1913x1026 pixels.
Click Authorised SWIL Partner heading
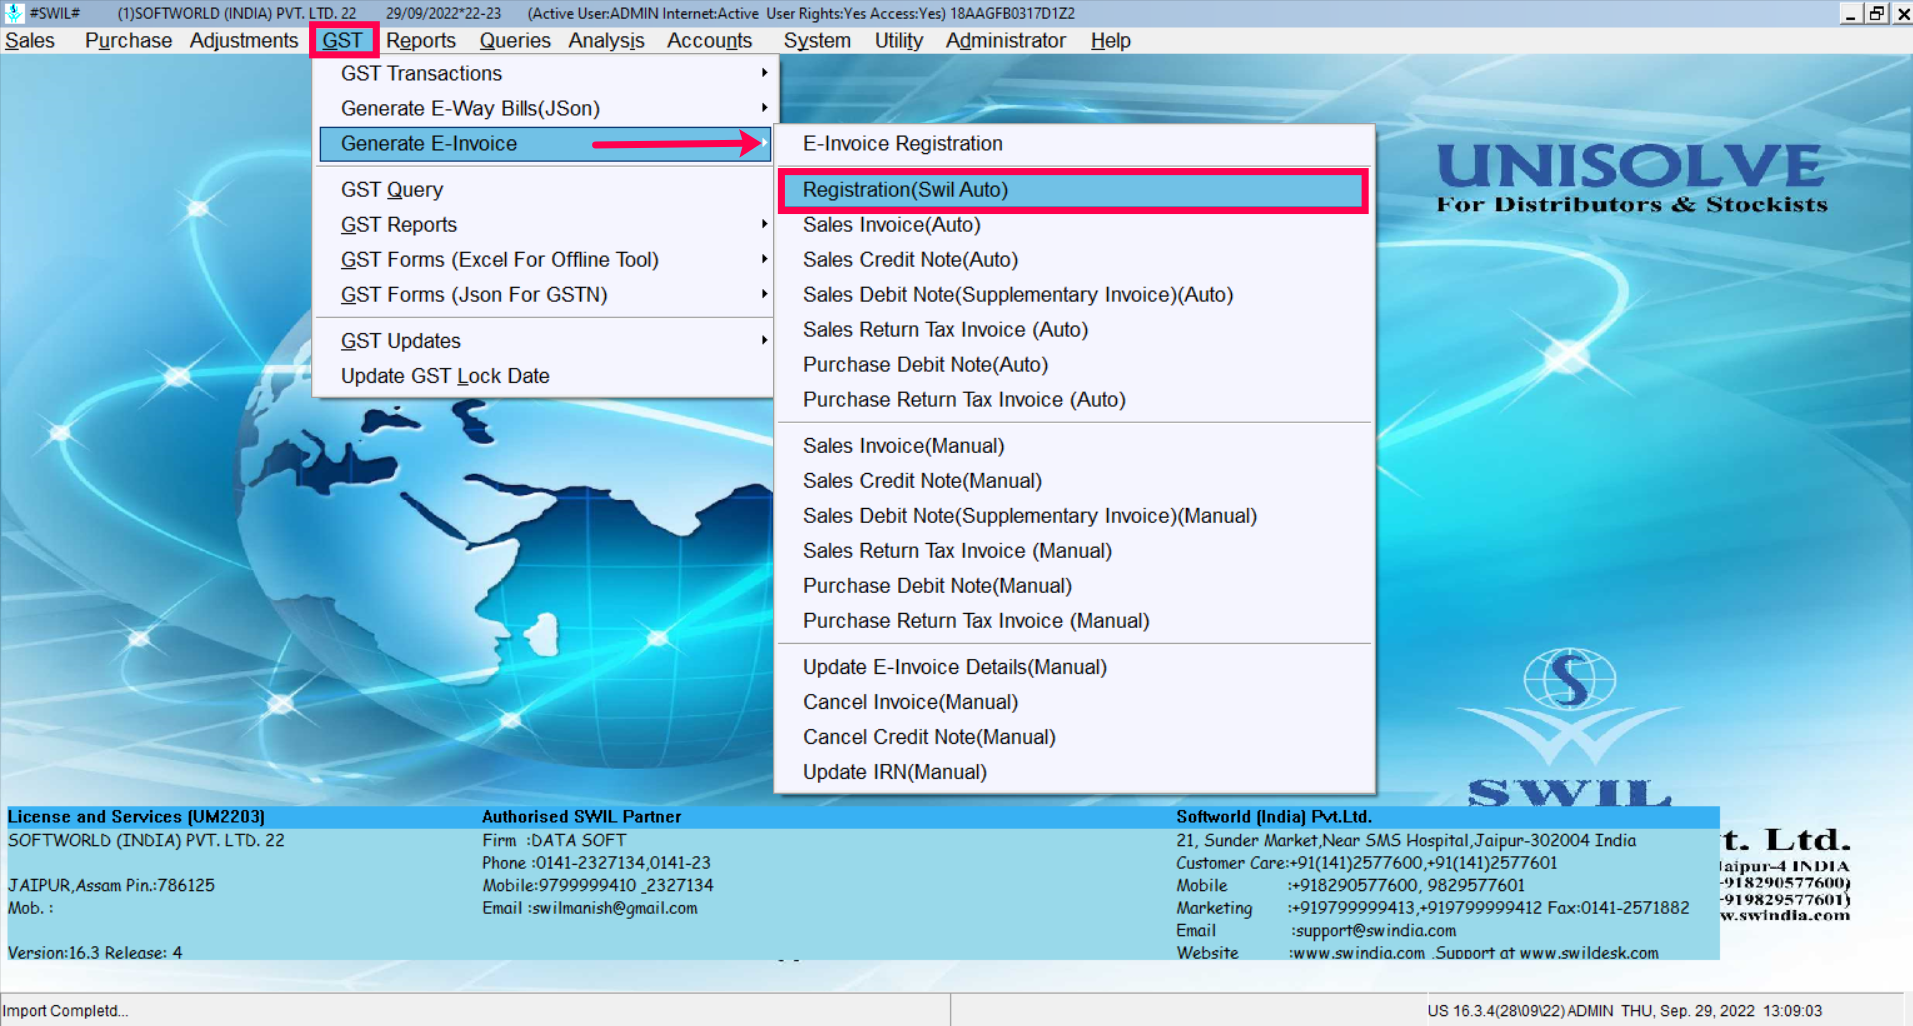pyautogui.click(x=581, y=816)
